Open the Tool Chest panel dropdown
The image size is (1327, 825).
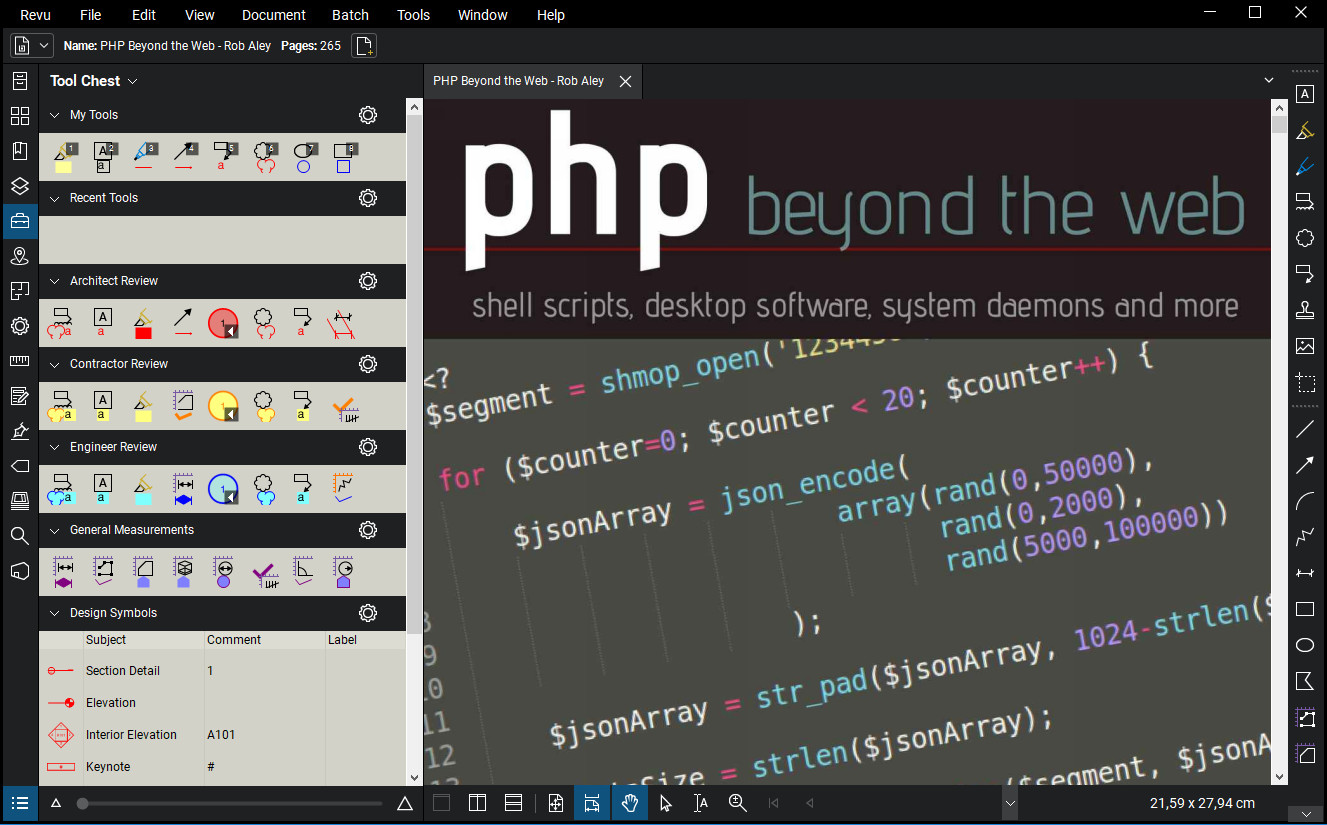pos(133,81)
